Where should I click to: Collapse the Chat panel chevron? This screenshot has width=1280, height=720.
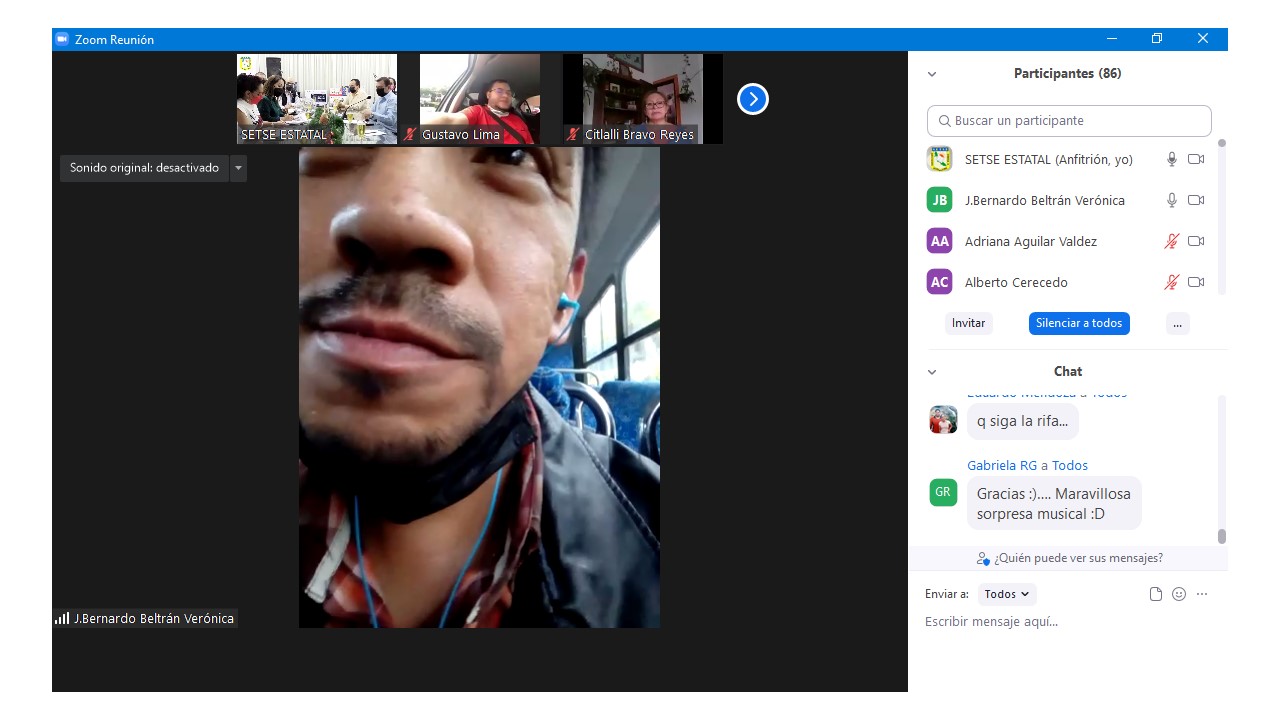[932, 372]
